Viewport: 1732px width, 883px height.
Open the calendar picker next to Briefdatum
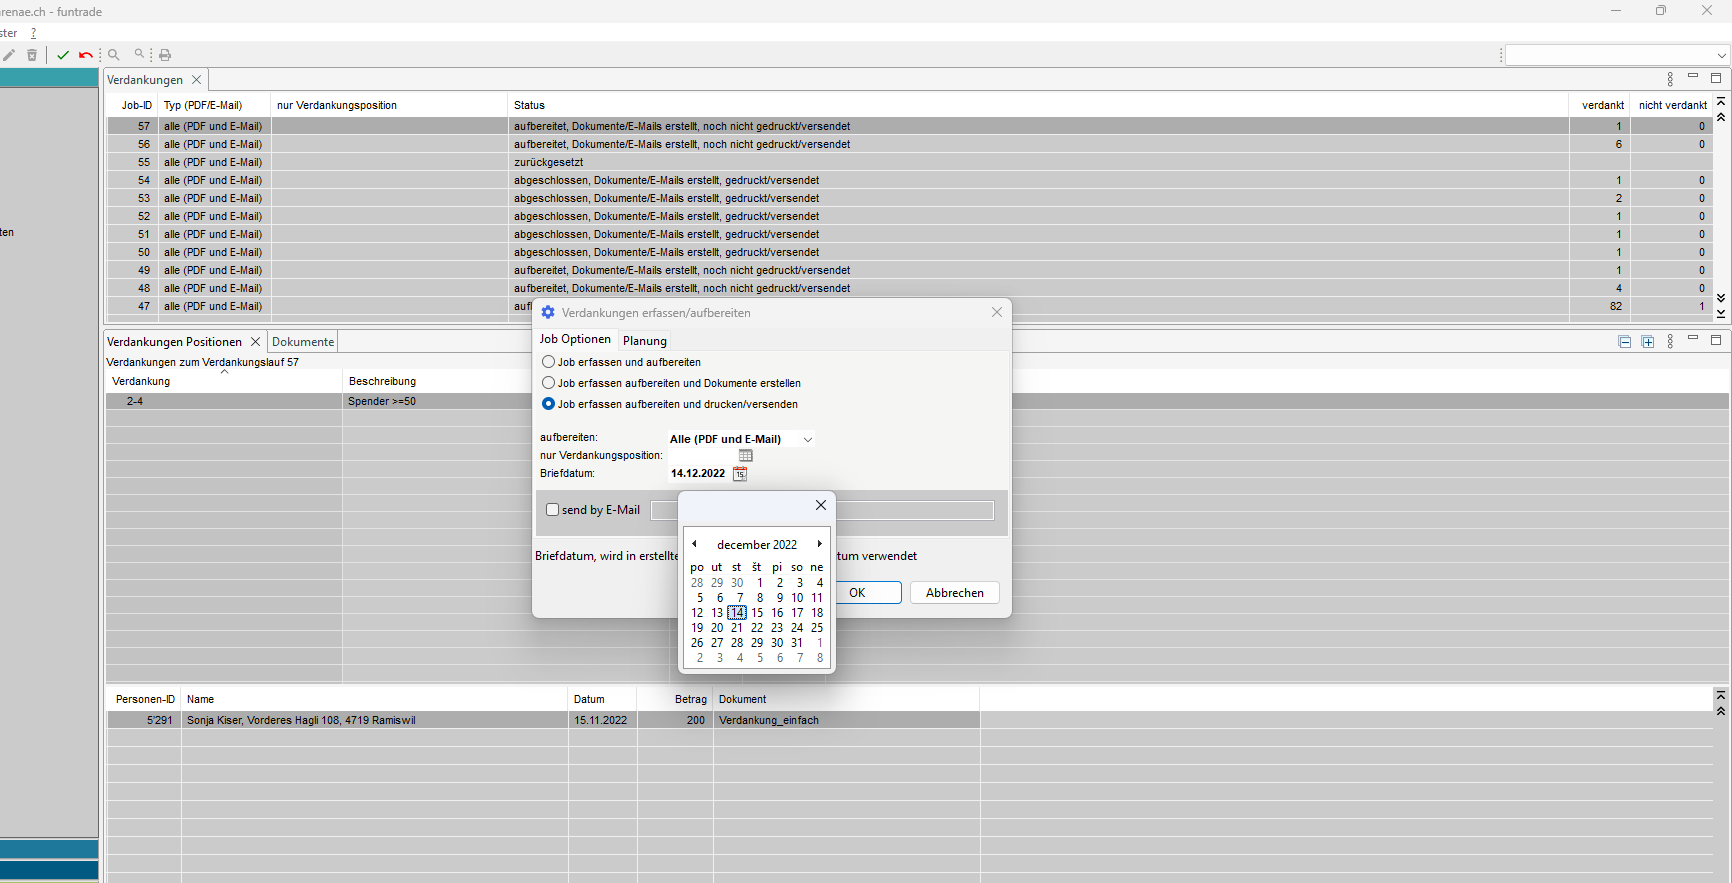740,474
